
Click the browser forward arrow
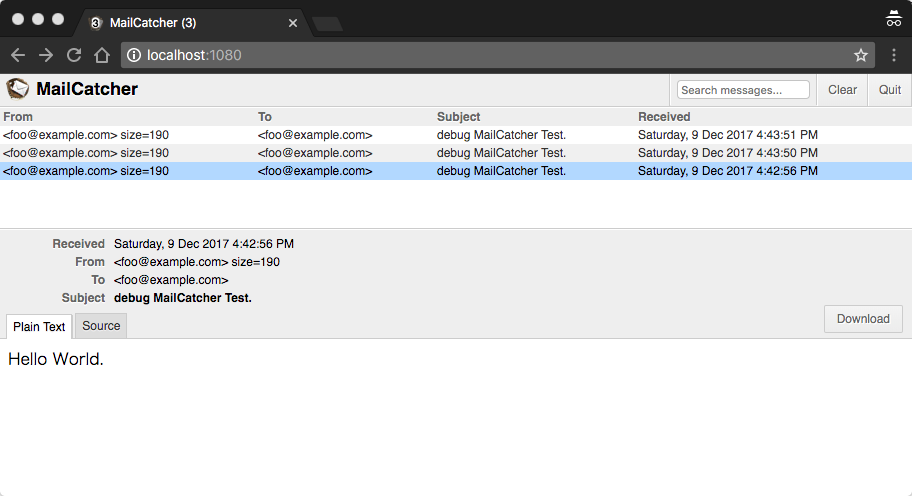(46, 55)
